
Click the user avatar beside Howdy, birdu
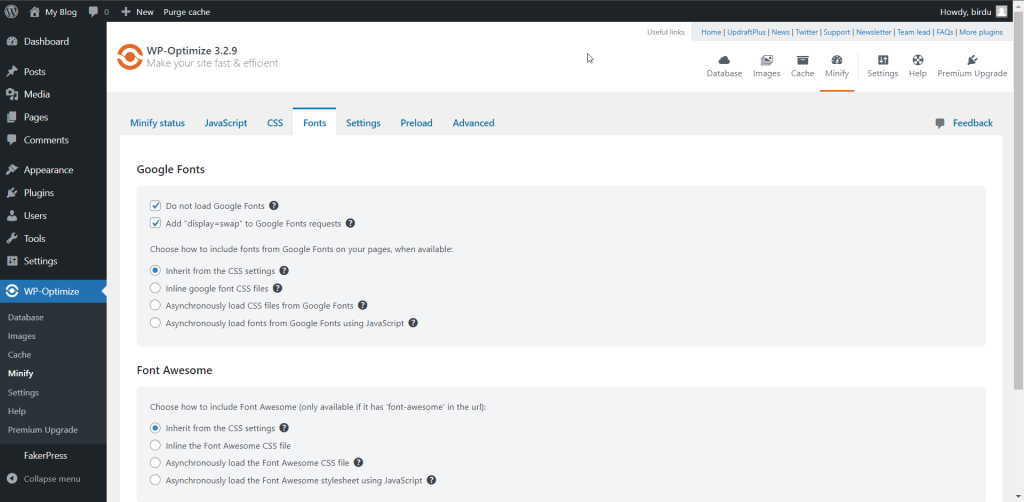point(1001,11)
